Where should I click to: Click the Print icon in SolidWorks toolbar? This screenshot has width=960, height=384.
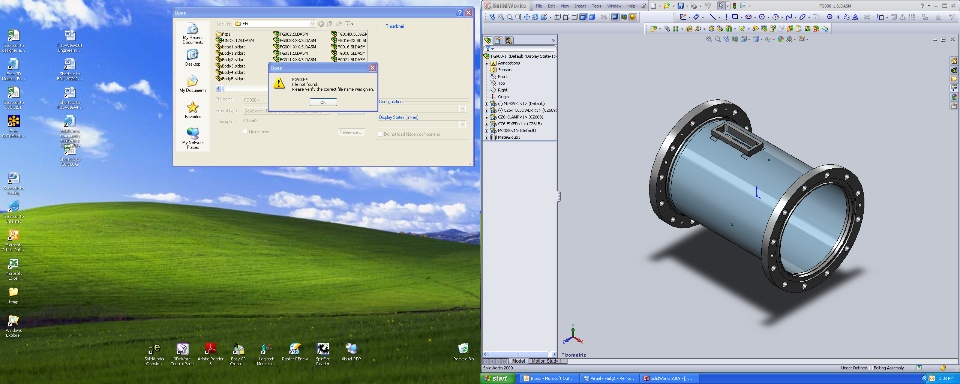coord(694,6)
